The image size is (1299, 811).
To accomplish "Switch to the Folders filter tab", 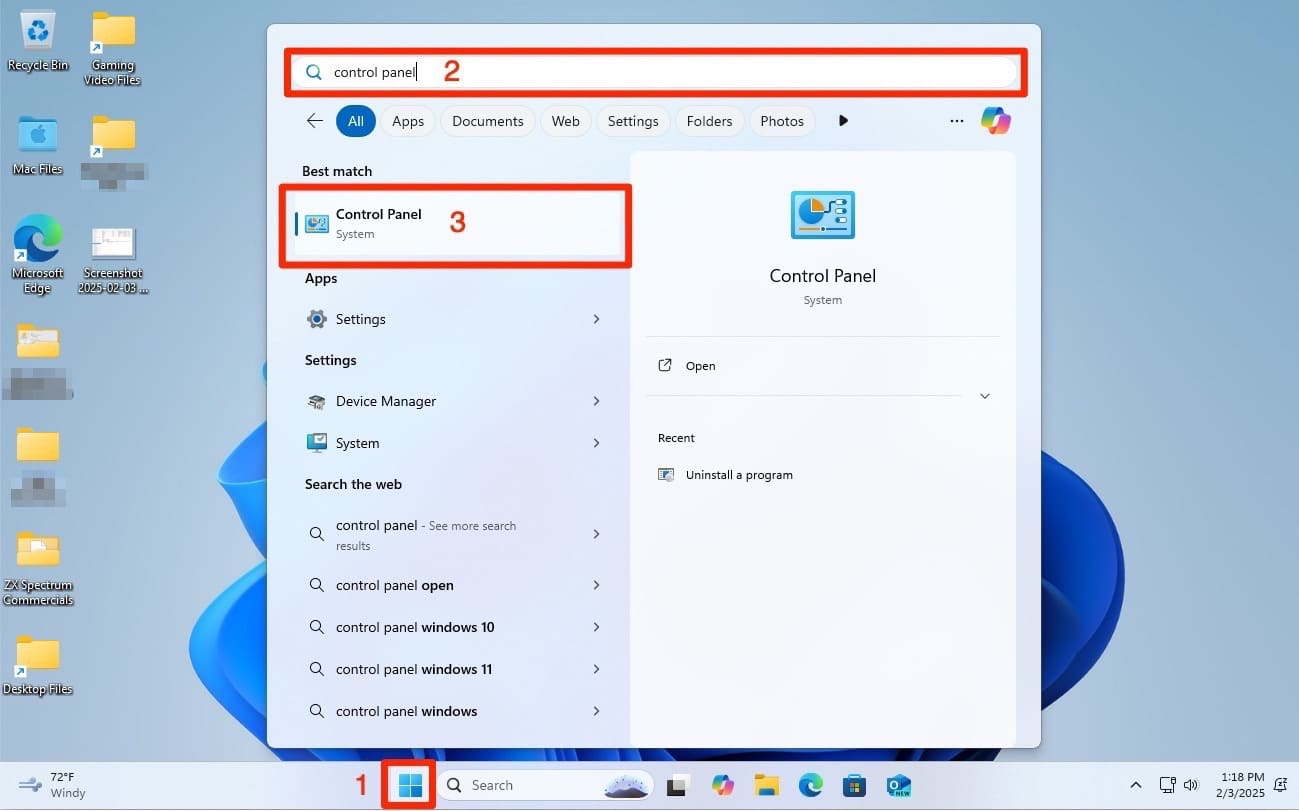I will pyautogui.click(x=710, y=121).
